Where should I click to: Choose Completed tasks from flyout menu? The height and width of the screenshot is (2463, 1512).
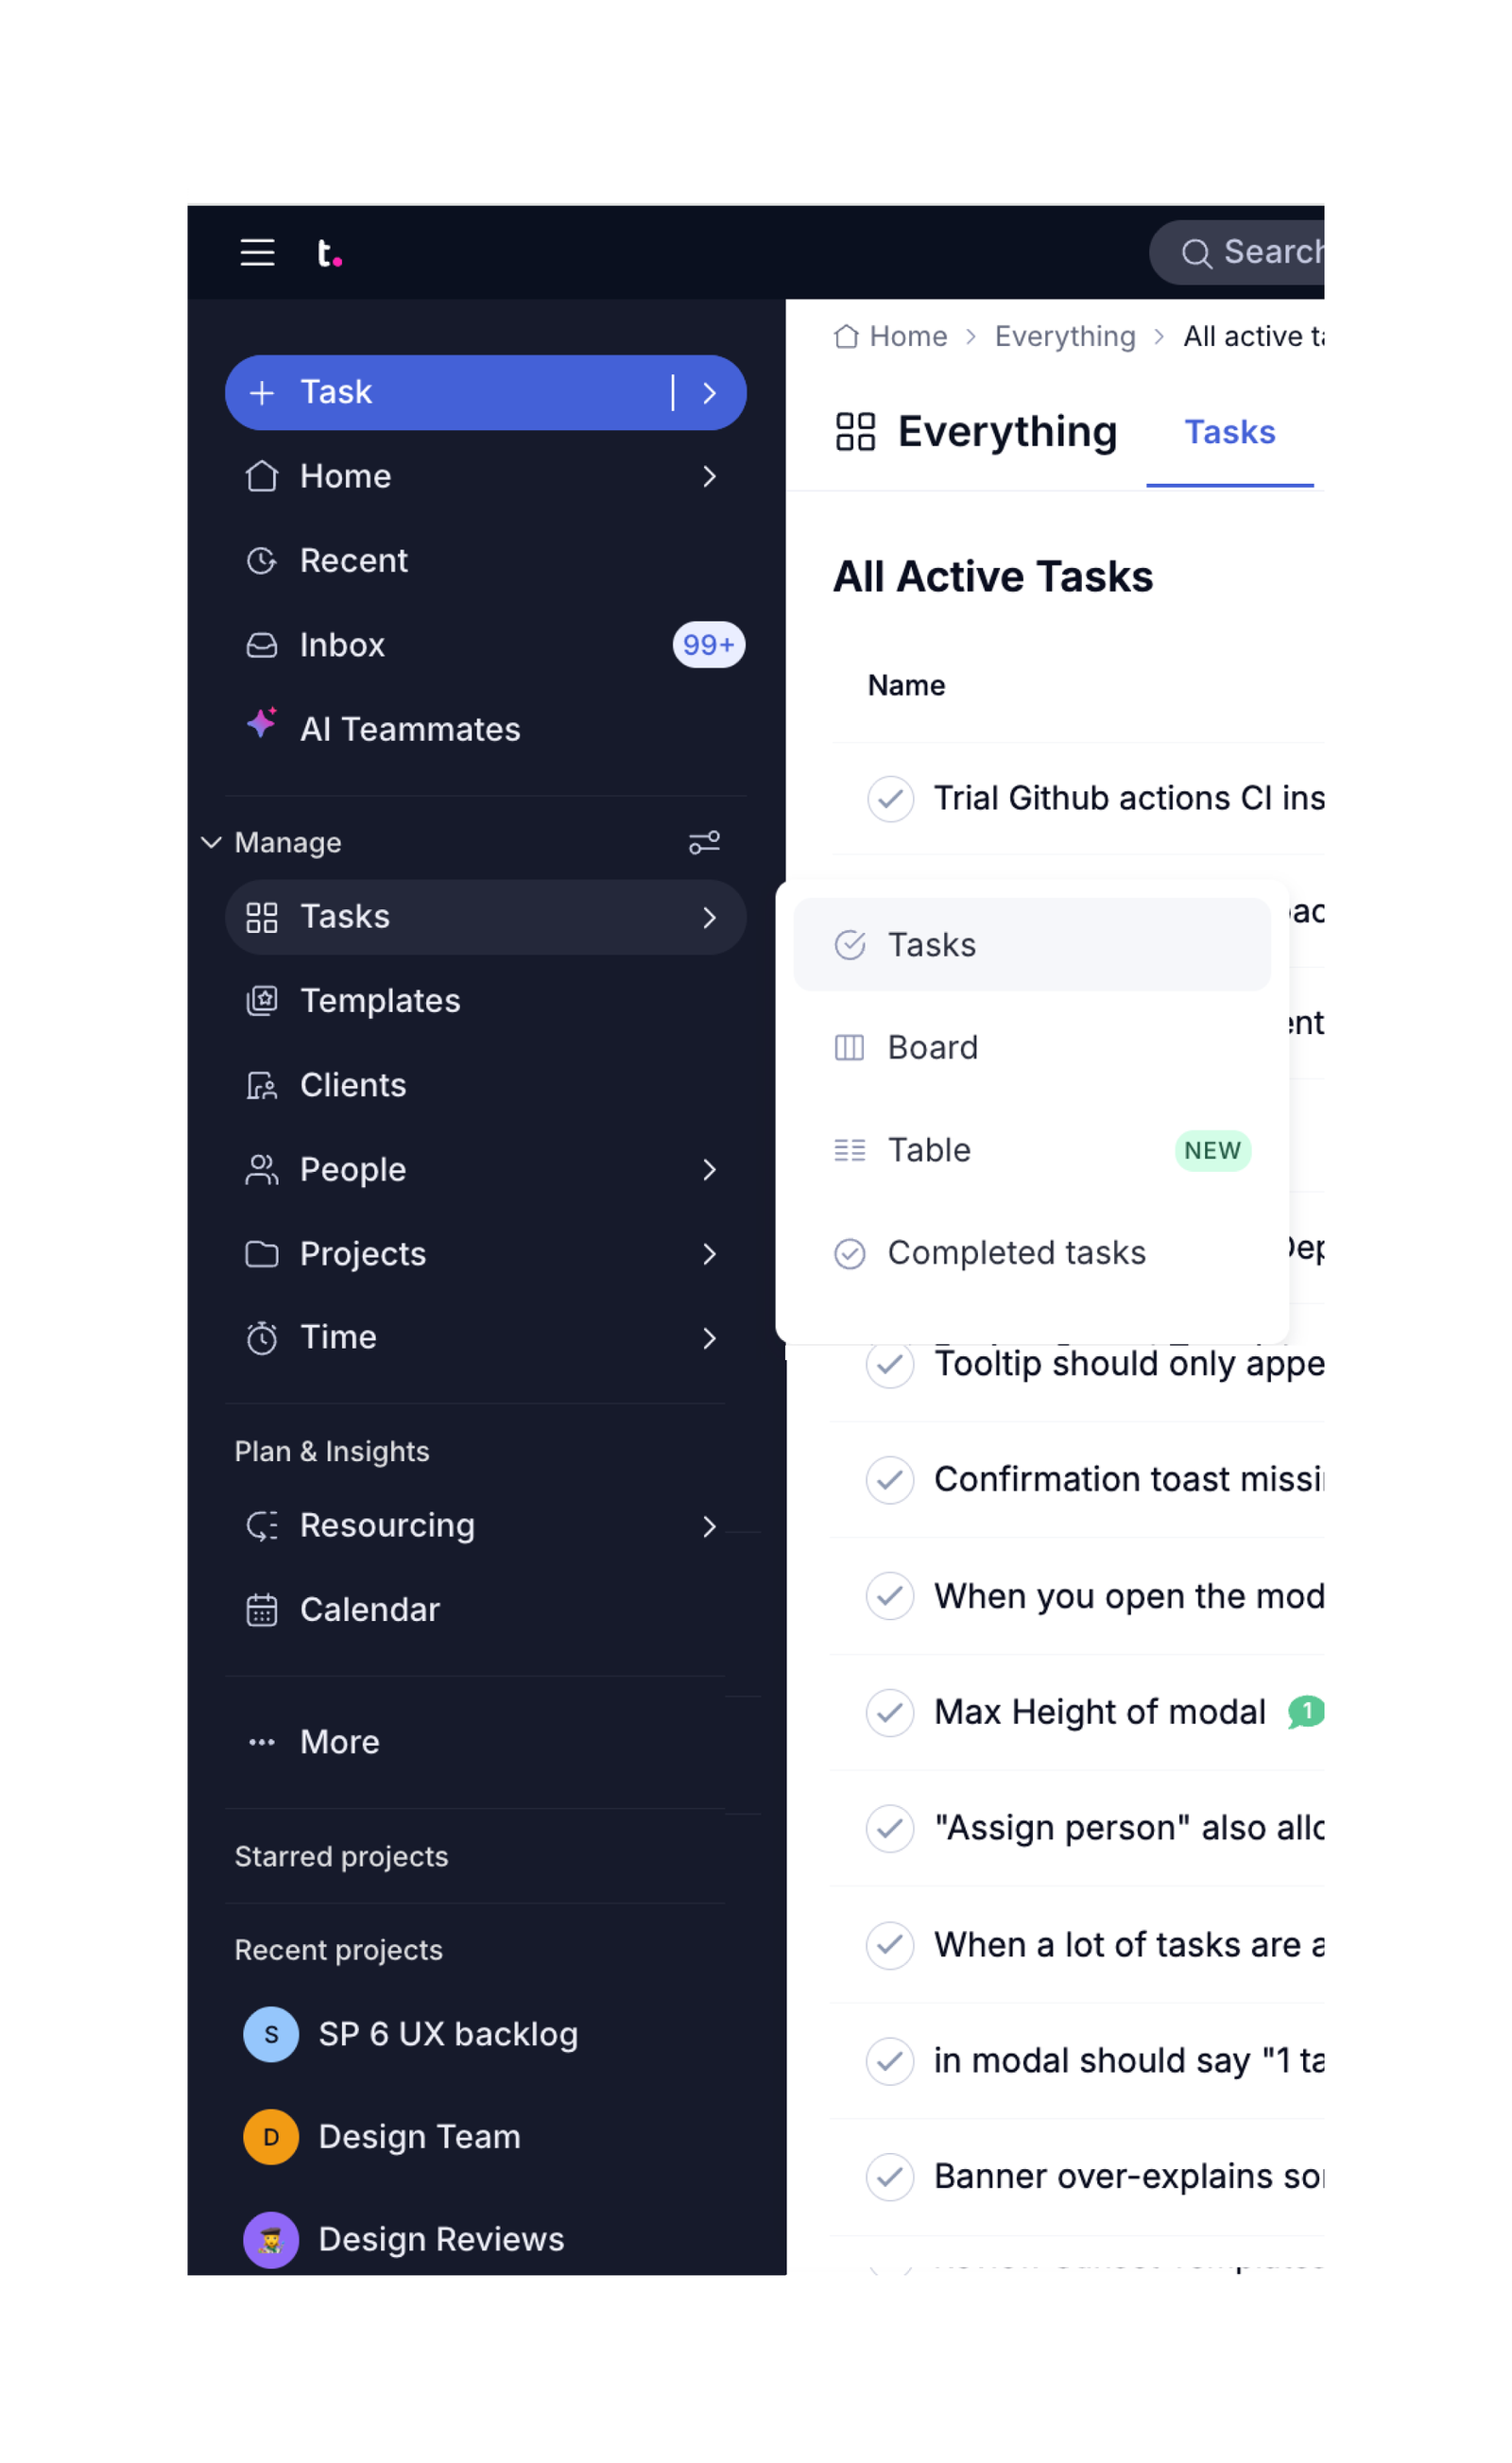pyautogui.click(x=1032, y=1252)
